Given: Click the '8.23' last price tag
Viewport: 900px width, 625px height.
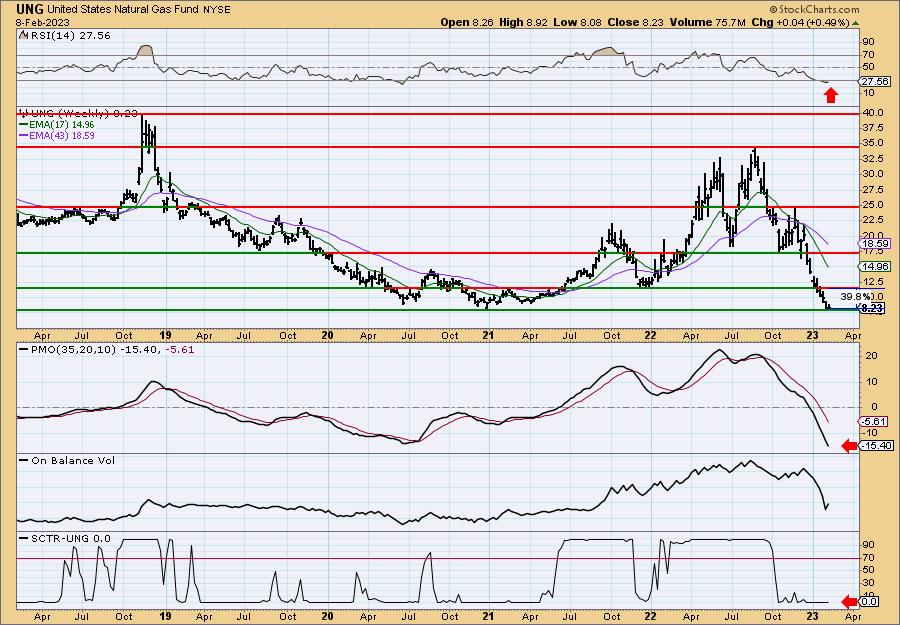Looking at the screenshot, I should click(873, 308).
